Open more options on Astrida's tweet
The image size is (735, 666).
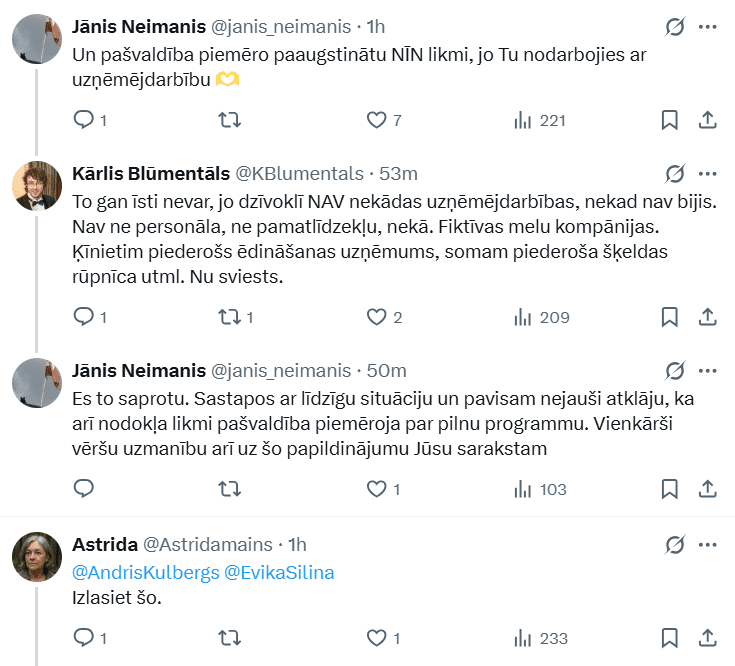(x=707, y=545)
